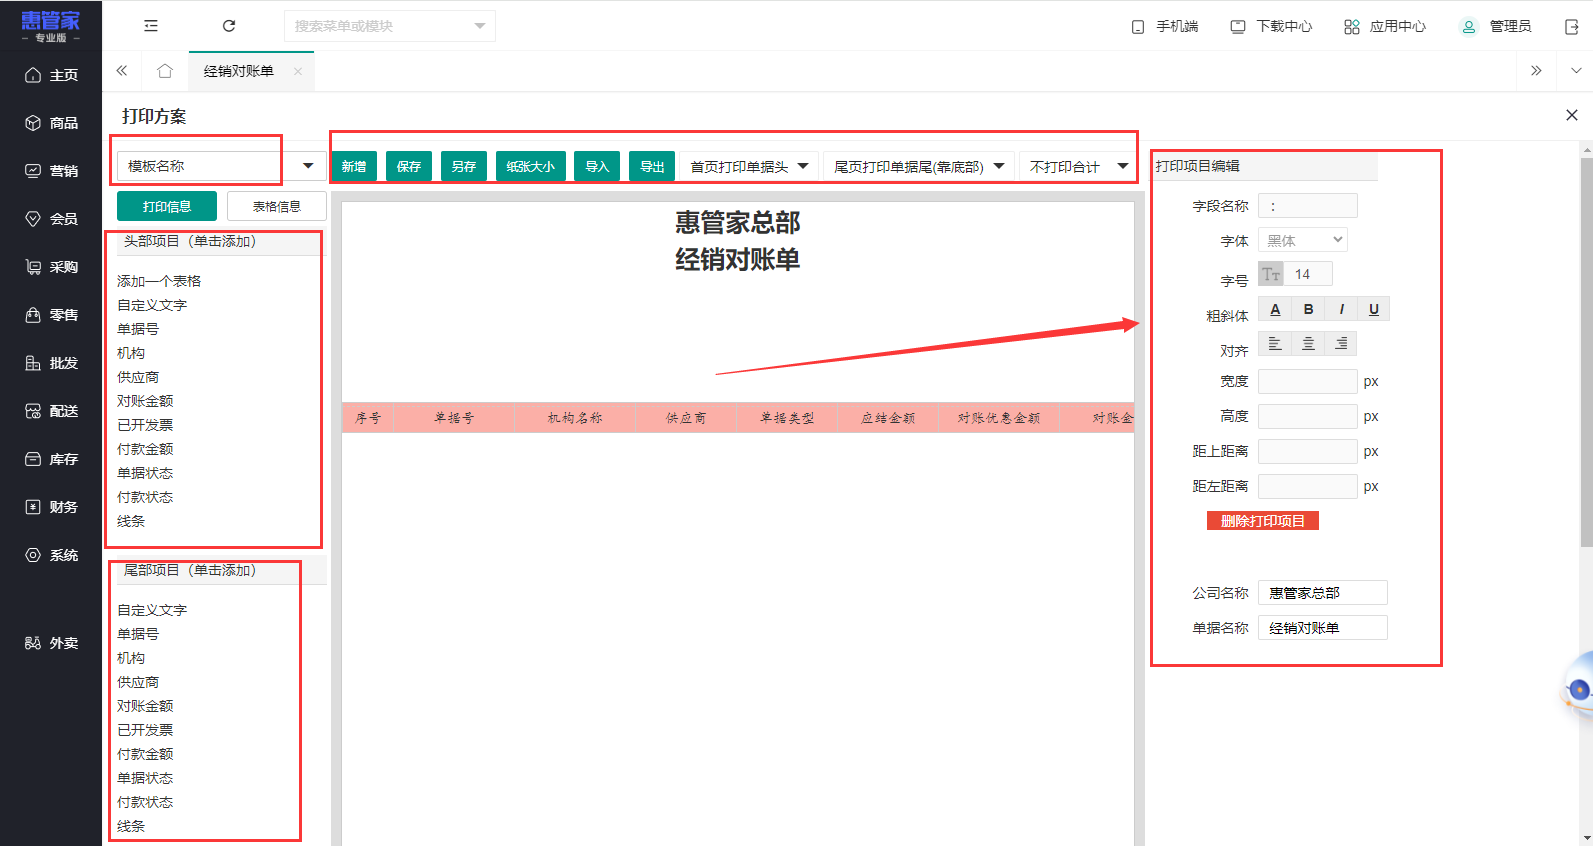
Task: Click the 距上距离 input
Action: coord(1308,451)
